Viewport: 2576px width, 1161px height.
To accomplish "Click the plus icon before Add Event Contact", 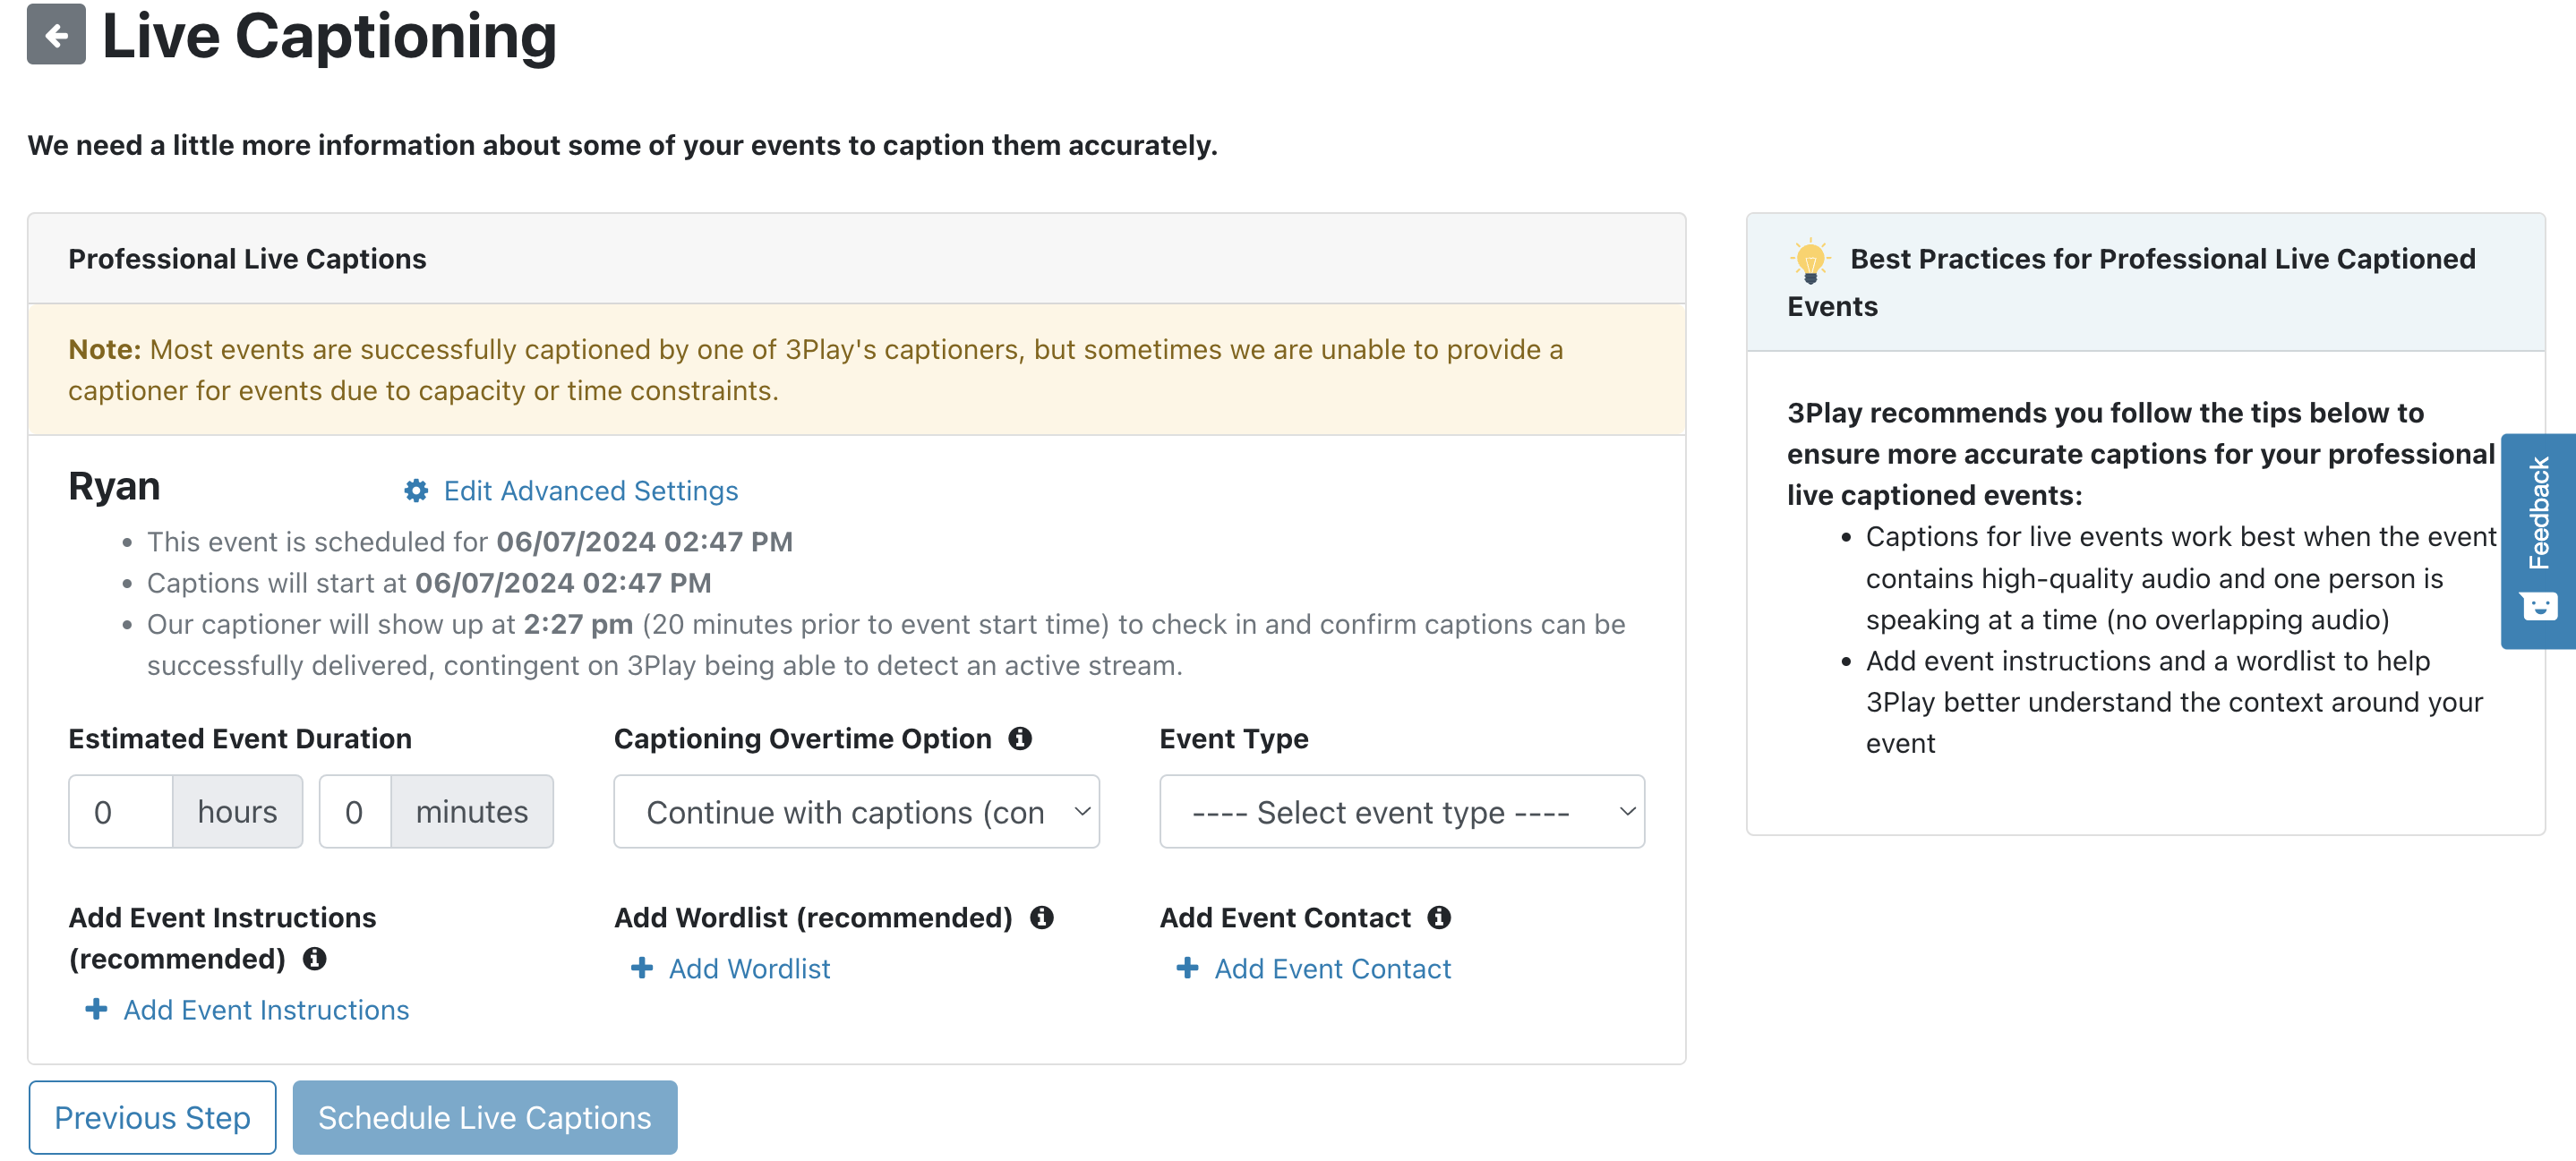I will [x=1187, y=968].
